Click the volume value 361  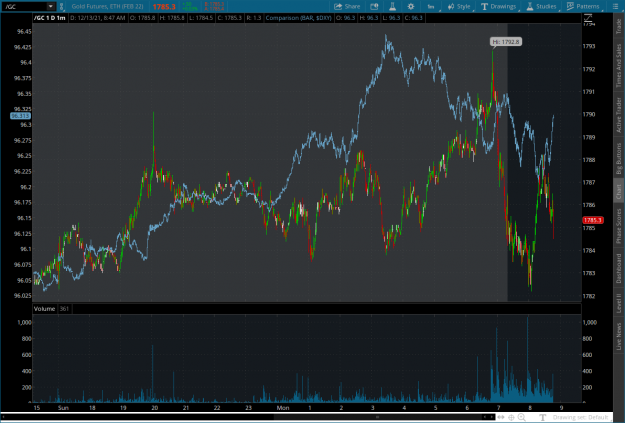[64, 309]
